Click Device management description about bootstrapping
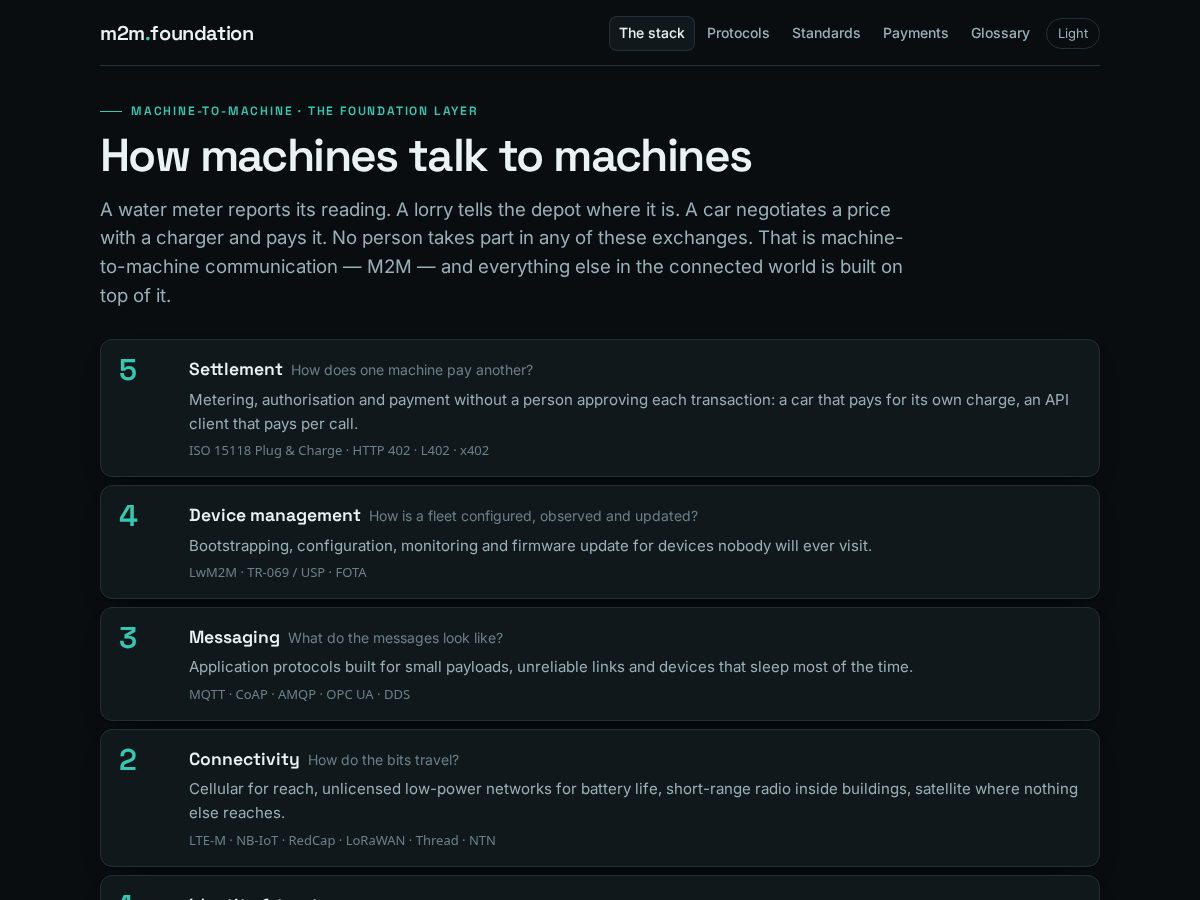This screenshot has width=1200, height=900. coord(530,545)
